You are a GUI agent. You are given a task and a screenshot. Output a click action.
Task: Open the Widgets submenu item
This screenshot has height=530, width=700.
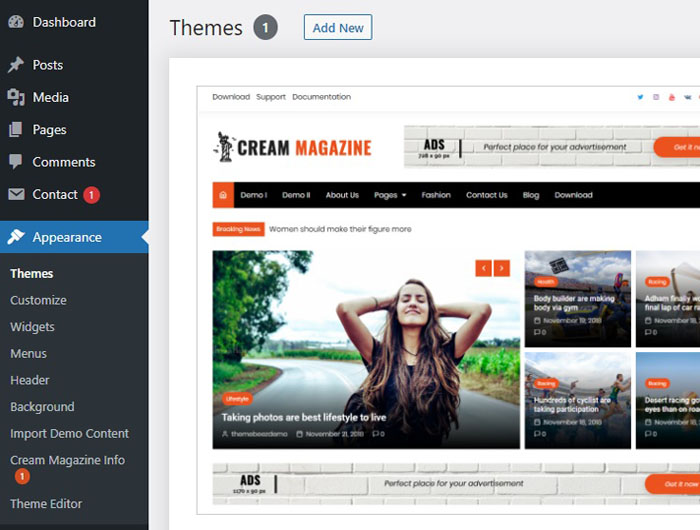tap(32, 327)
